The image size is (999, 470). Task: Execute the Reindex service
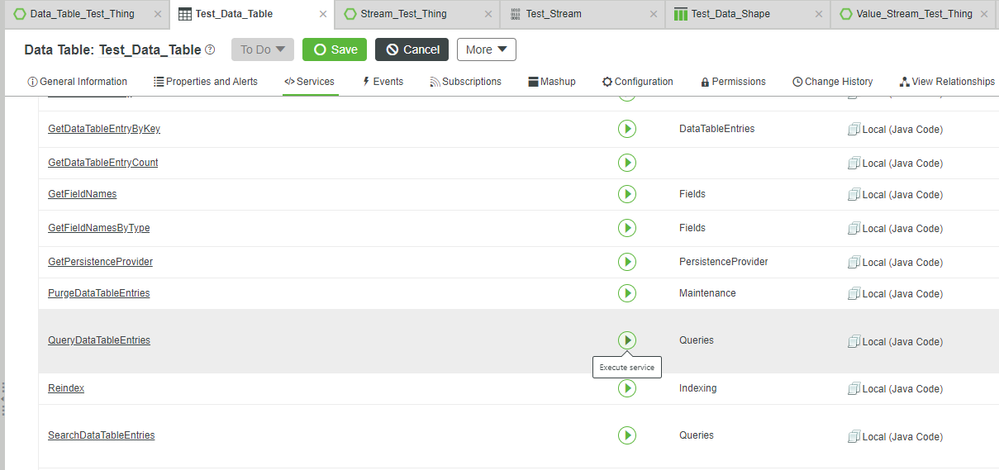pos(627,388)
